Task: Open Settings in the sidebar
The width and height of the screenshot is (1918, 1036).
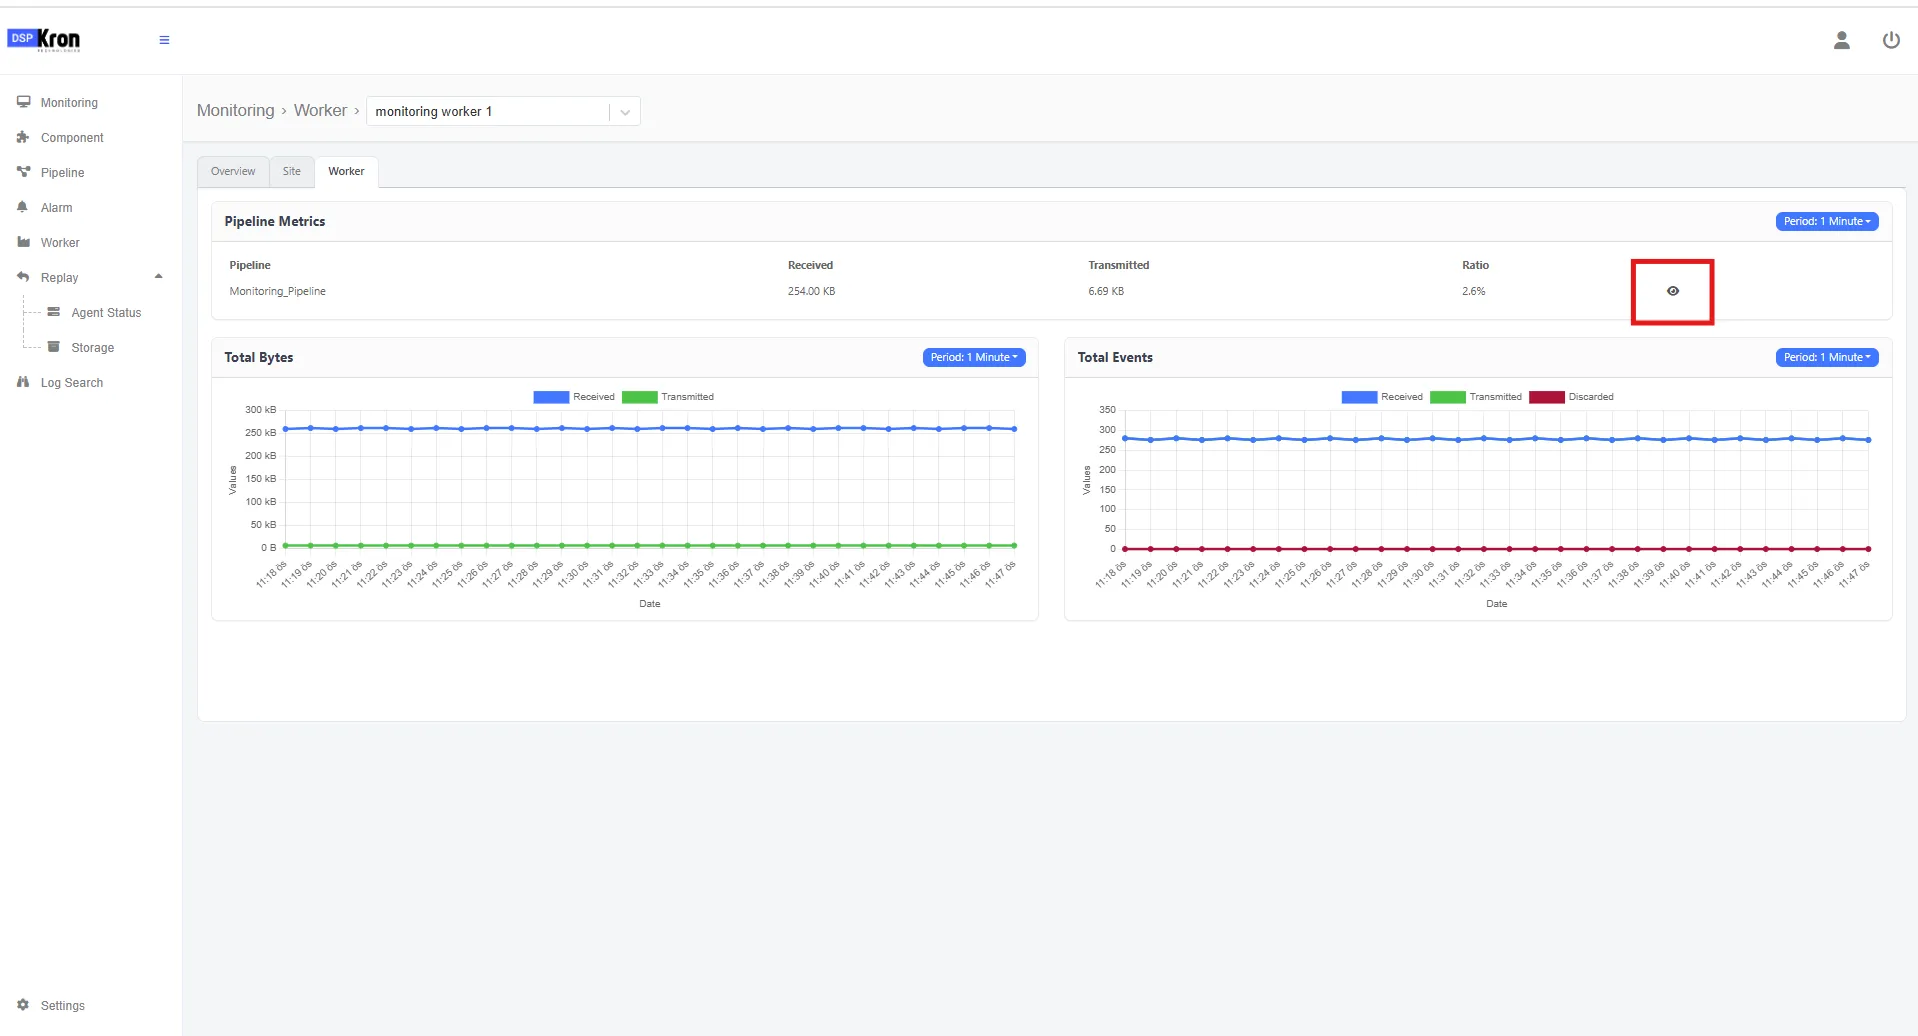Action: (62, 1005)
